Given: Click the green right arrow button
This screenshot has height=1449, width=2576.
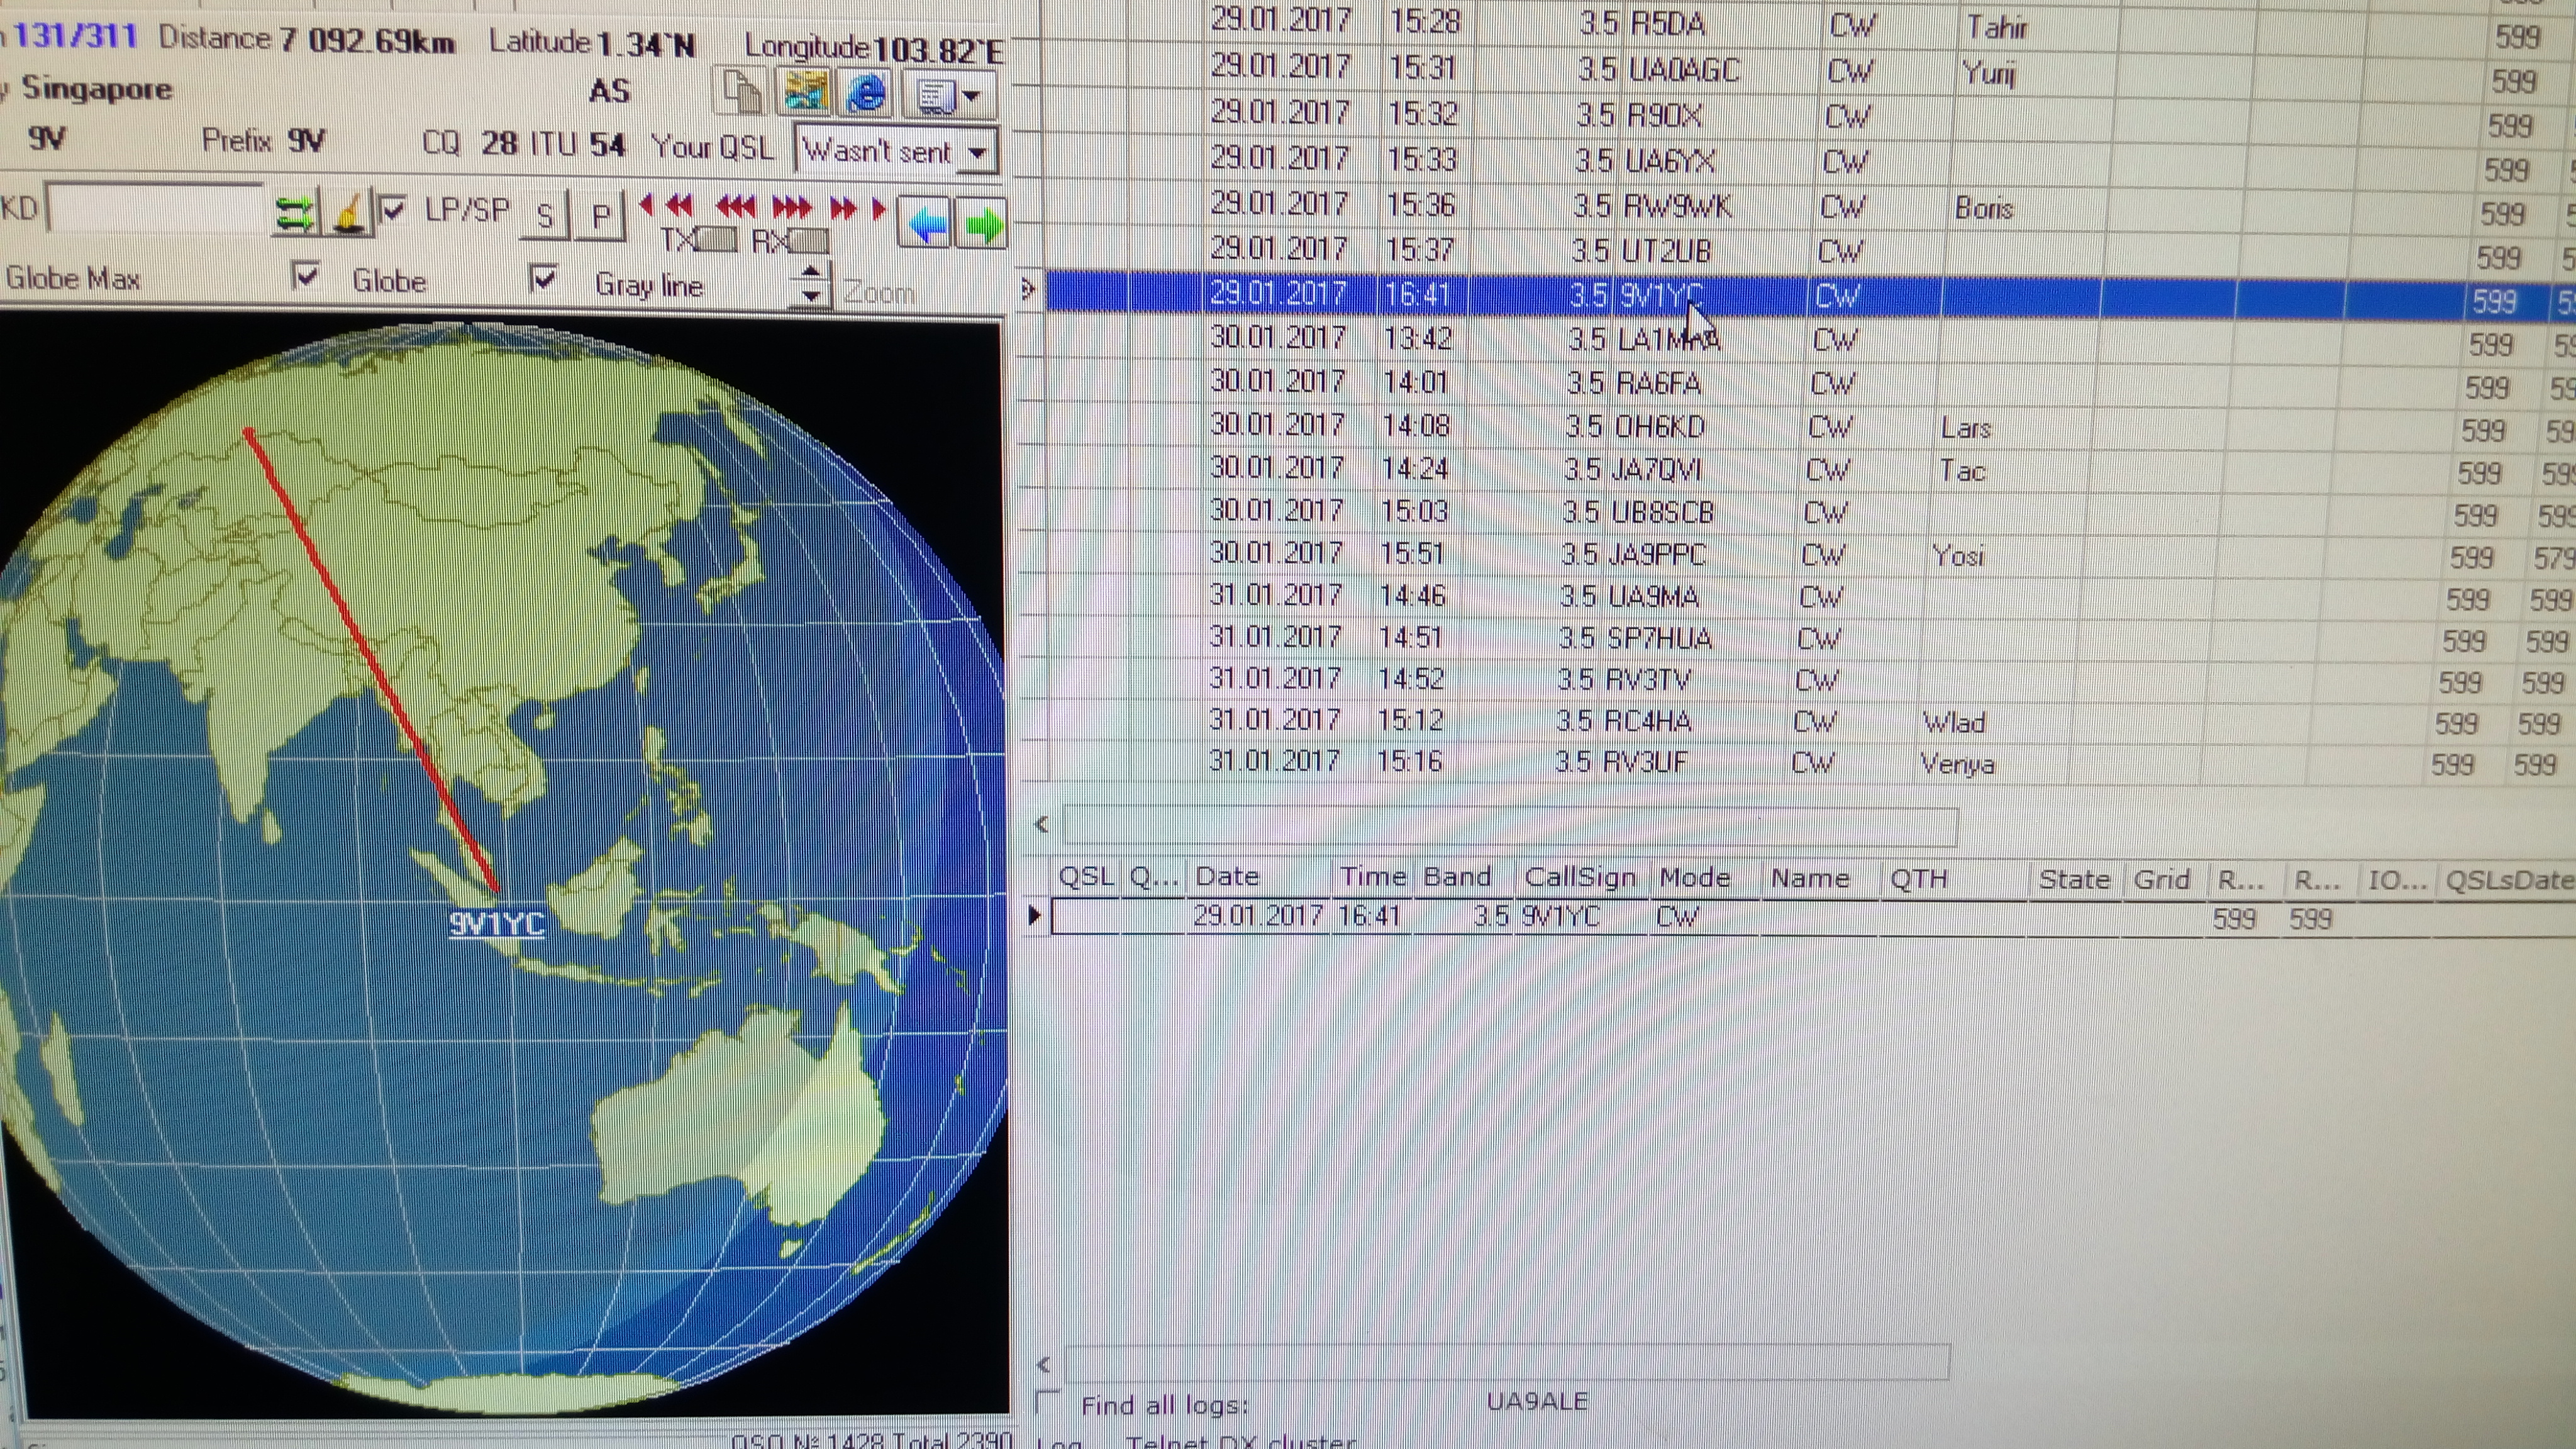Looking at the screenshot, I should [x=982, y=224].
